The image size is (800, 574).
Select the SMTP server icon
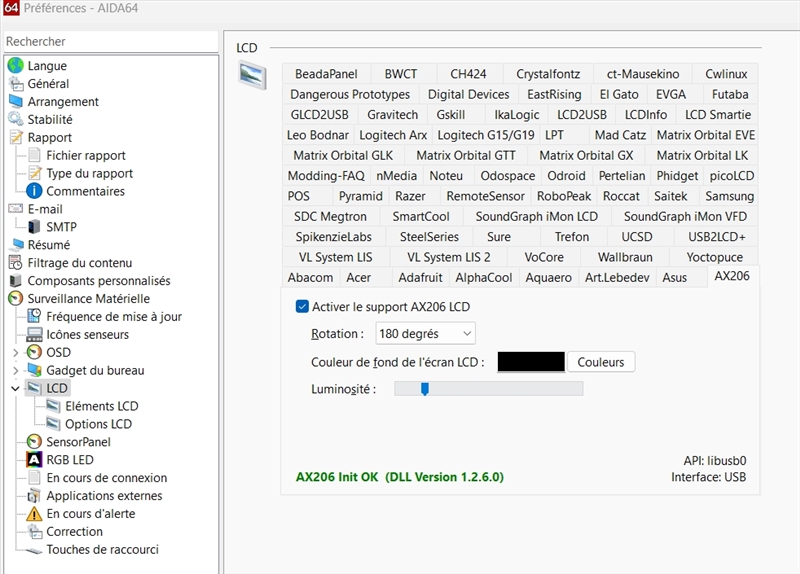click(x=34, y=227)
